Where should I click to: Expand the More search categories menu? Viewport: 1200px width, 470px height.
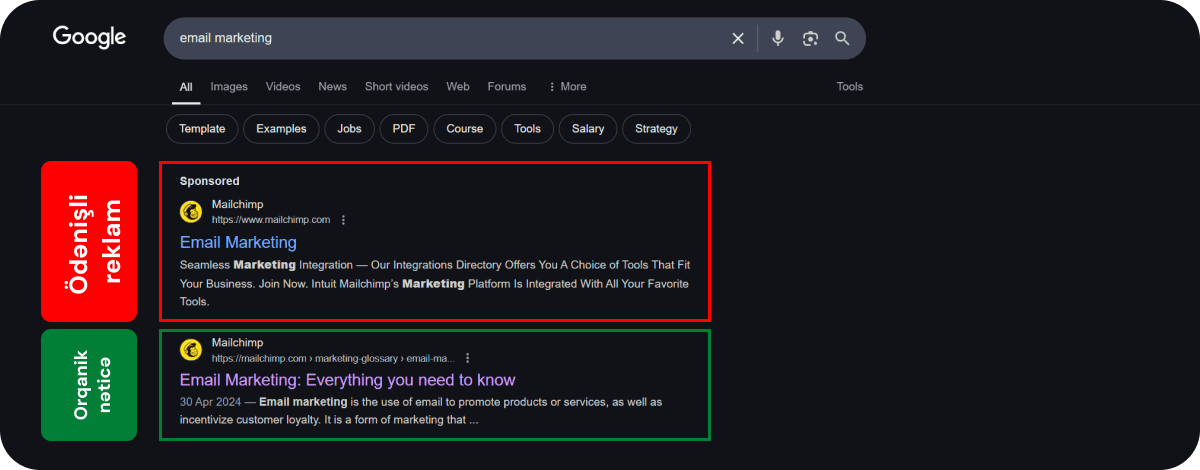pos(567,87)
